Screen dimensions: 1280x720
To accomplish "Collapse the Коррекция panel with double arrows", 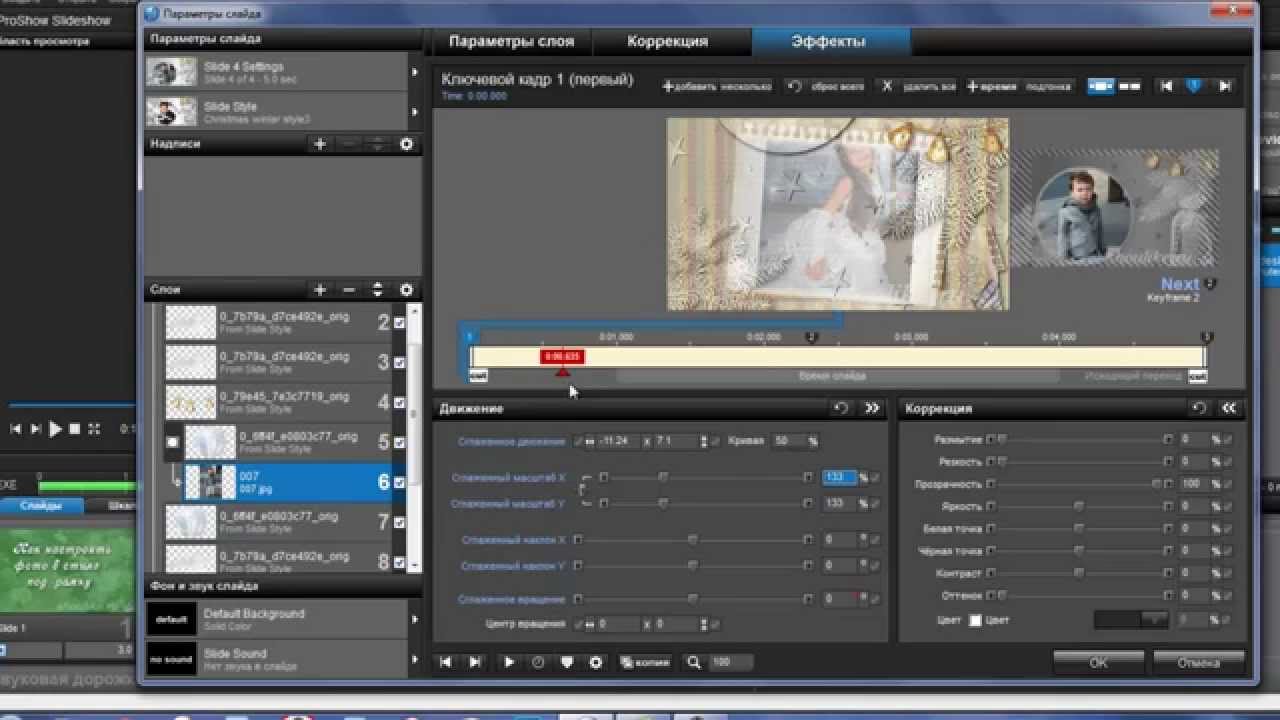I will point(1229,408).
